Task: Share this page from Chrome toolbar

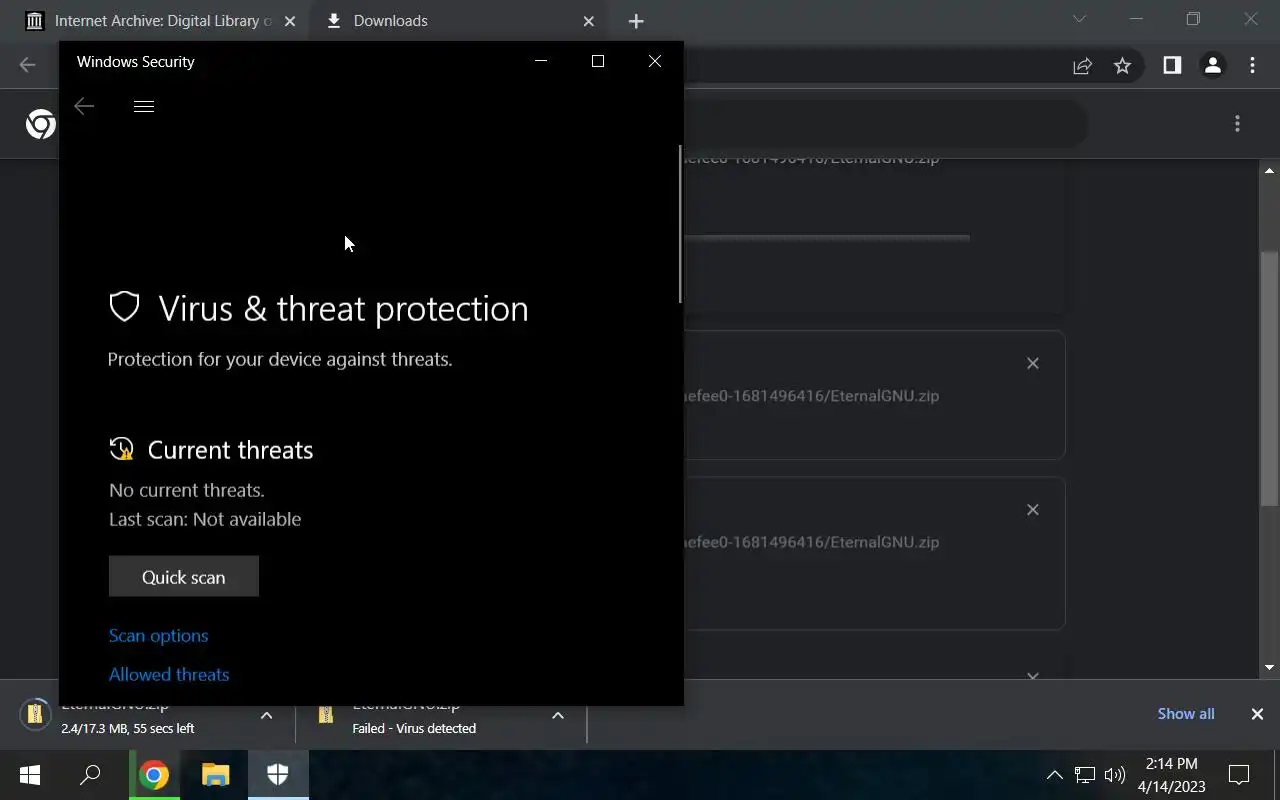Action: point(1082,66)
